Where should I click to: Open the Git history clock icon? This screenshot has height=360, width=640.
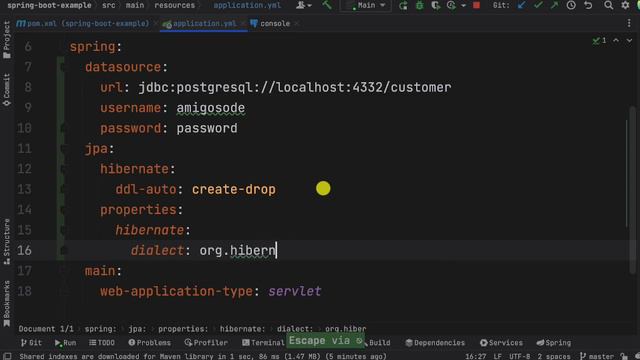click(571, 5)
